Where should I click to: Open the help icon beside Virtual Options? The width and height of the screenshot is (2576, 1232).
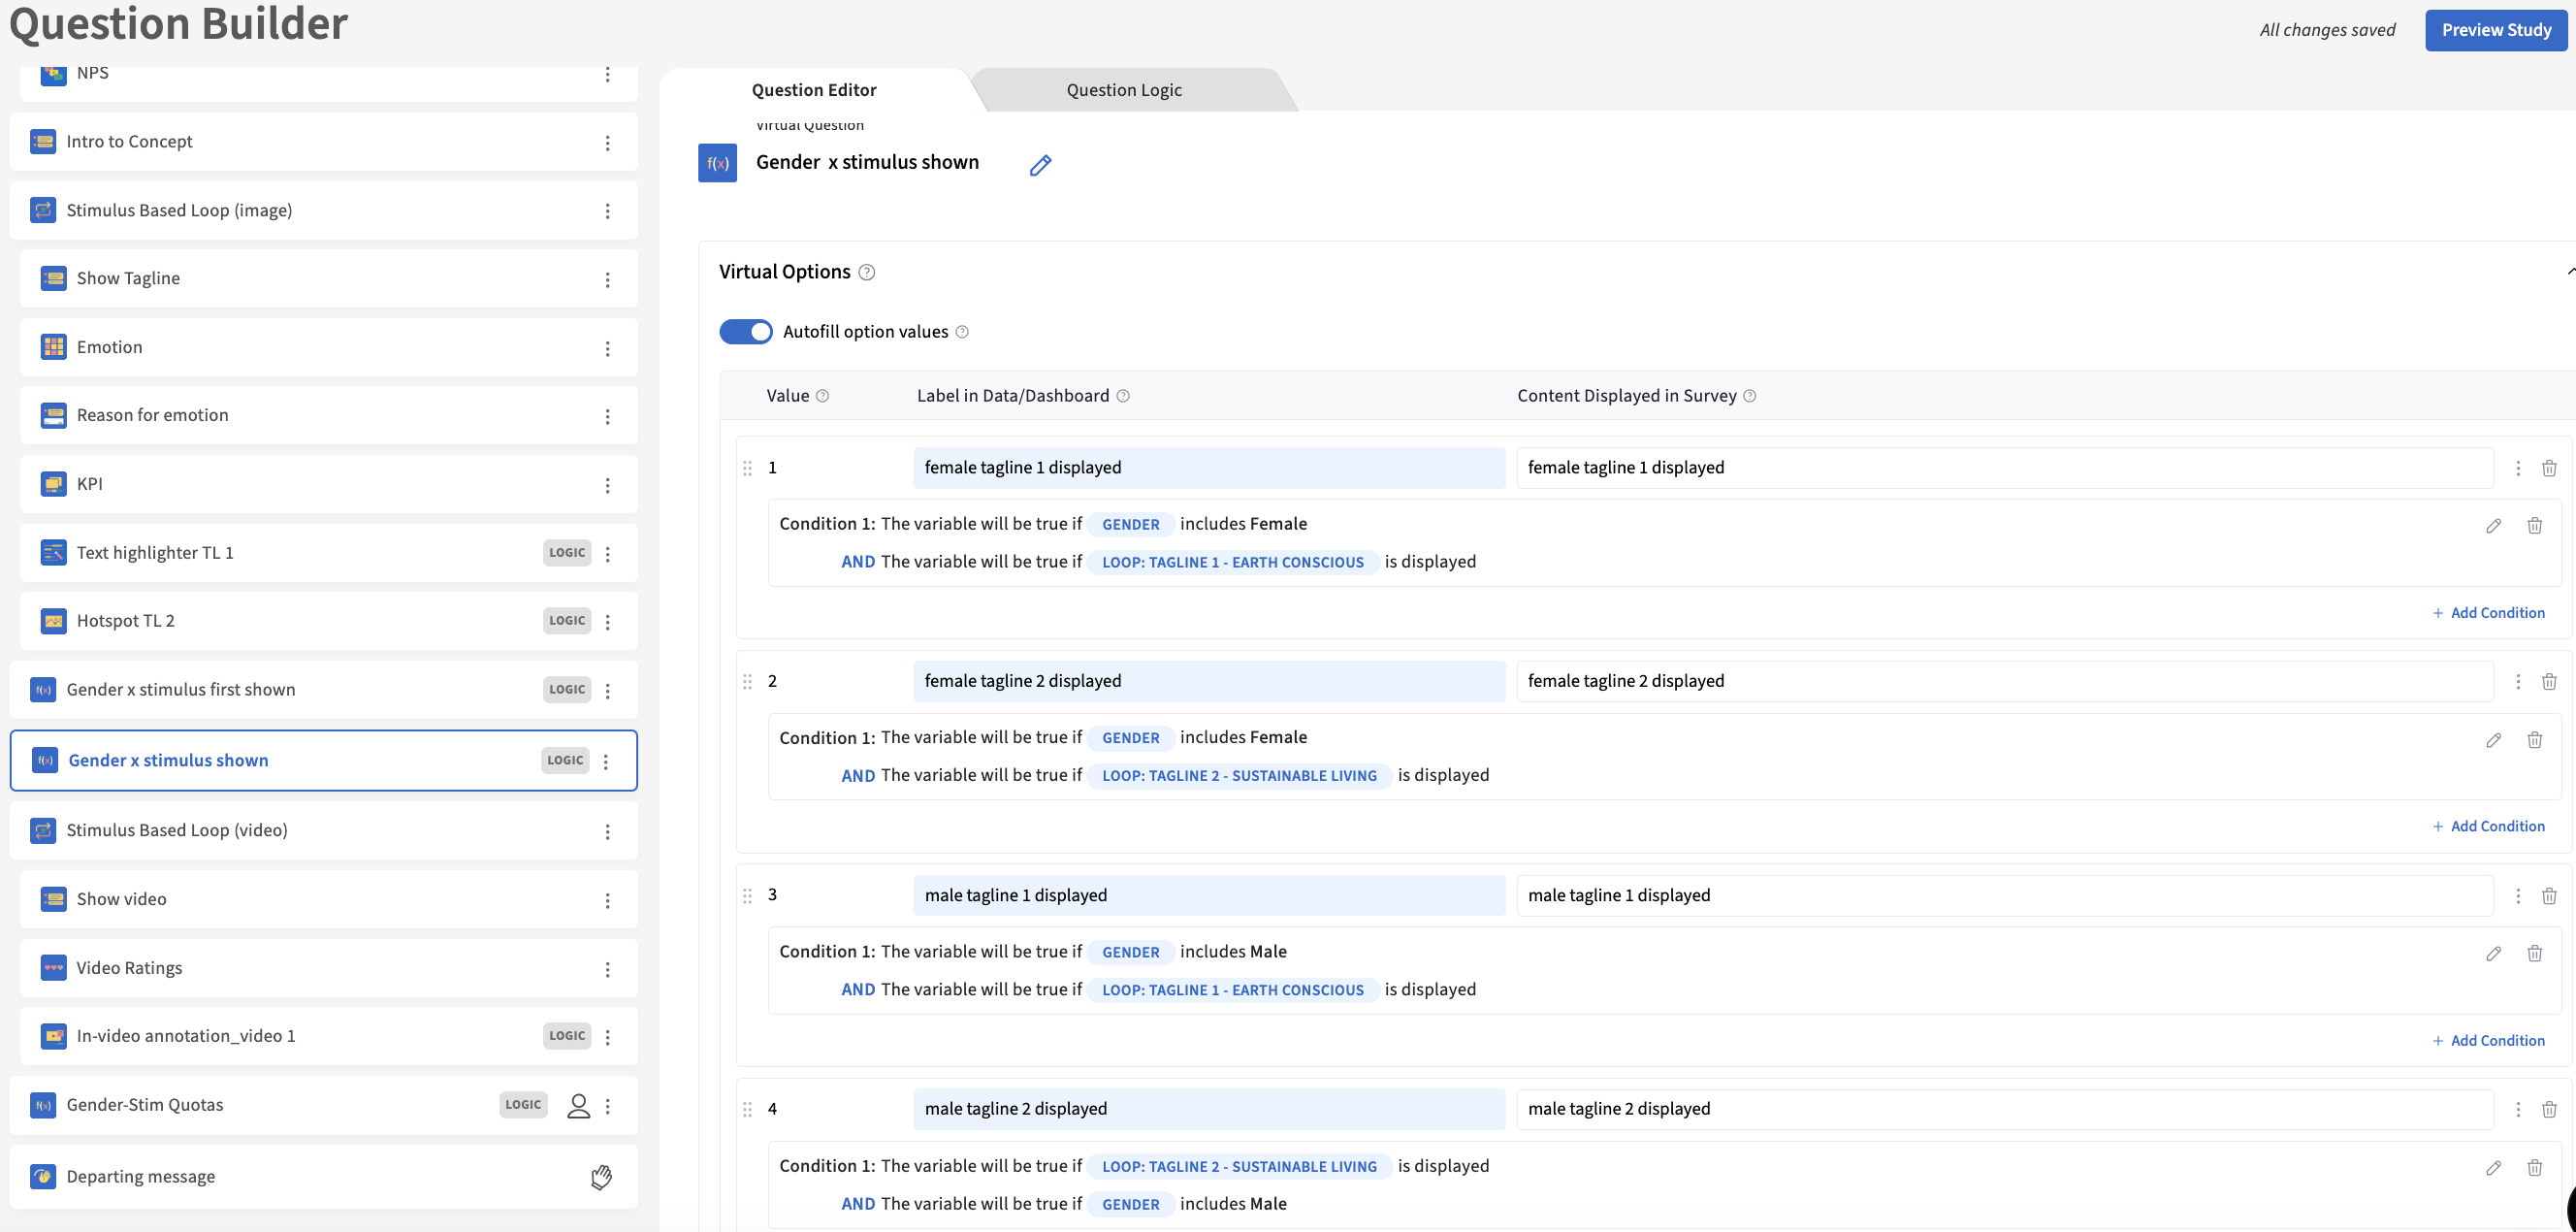point(867,272)
